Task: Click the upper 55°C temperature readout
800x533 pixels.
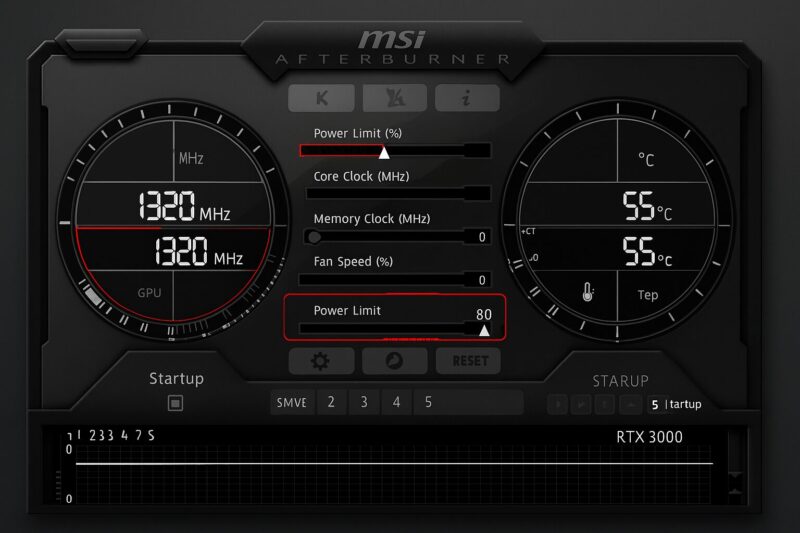Action: pos(647,206)
